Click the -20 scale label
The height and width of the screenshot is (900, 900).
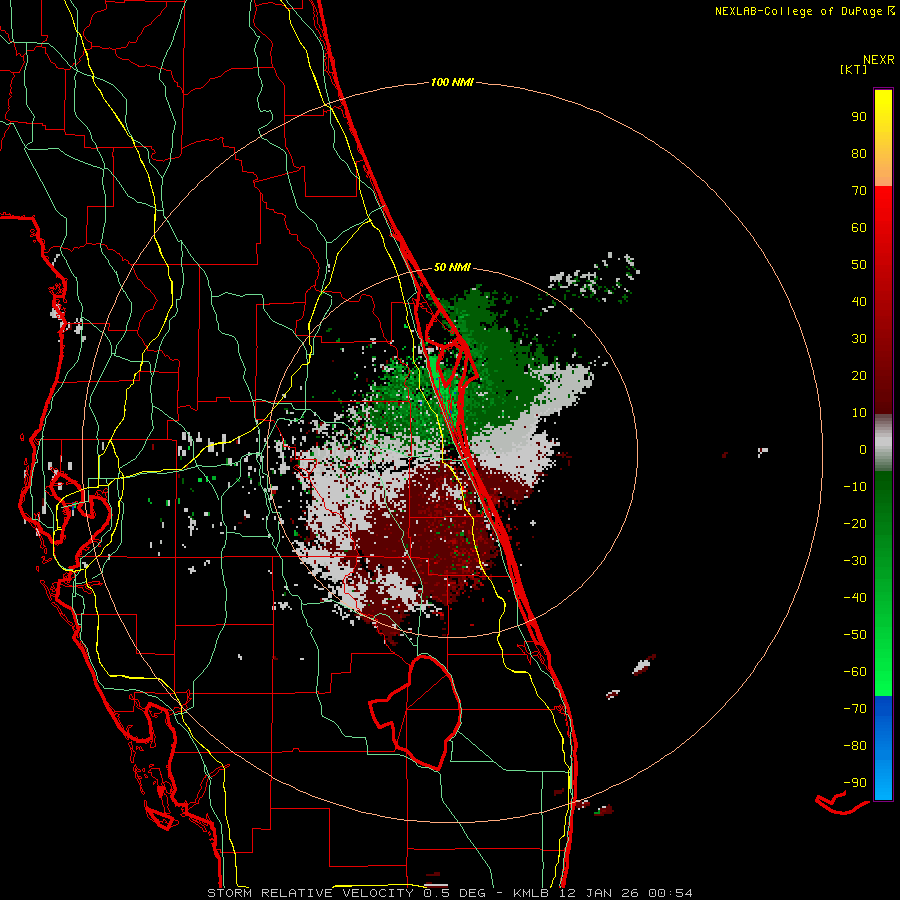[855, 524]
